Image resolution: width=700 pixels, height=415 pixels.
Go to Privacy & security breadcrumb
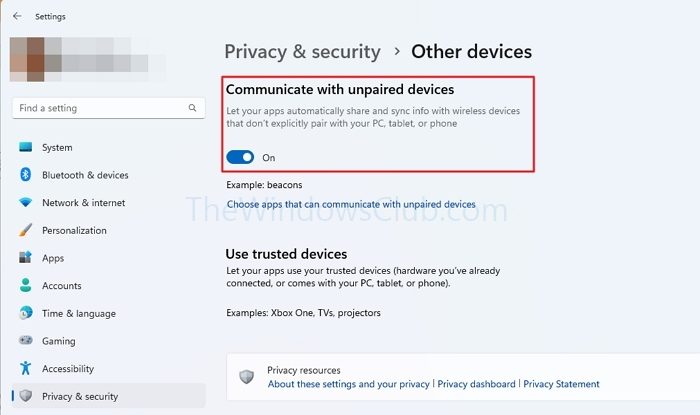[x=302, y=52]
